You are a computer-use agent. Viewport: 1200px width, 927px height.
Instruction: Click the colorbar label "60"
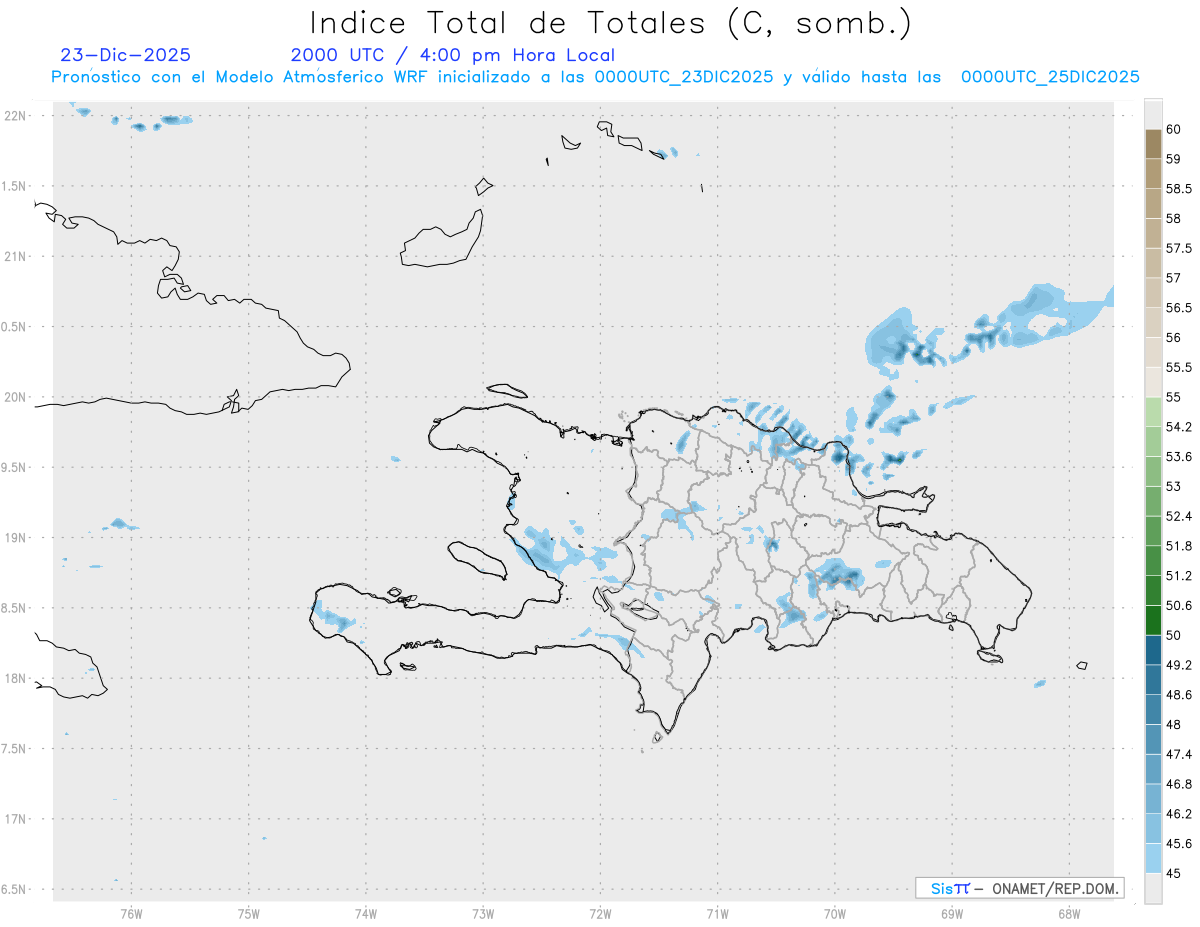(1174, 129)
